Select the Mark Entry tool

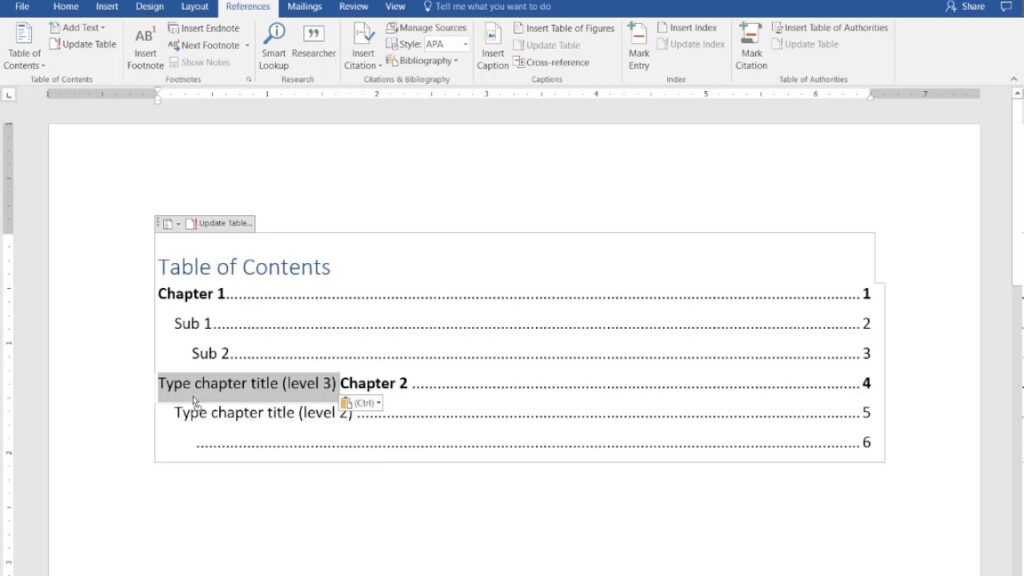[638, 45]
